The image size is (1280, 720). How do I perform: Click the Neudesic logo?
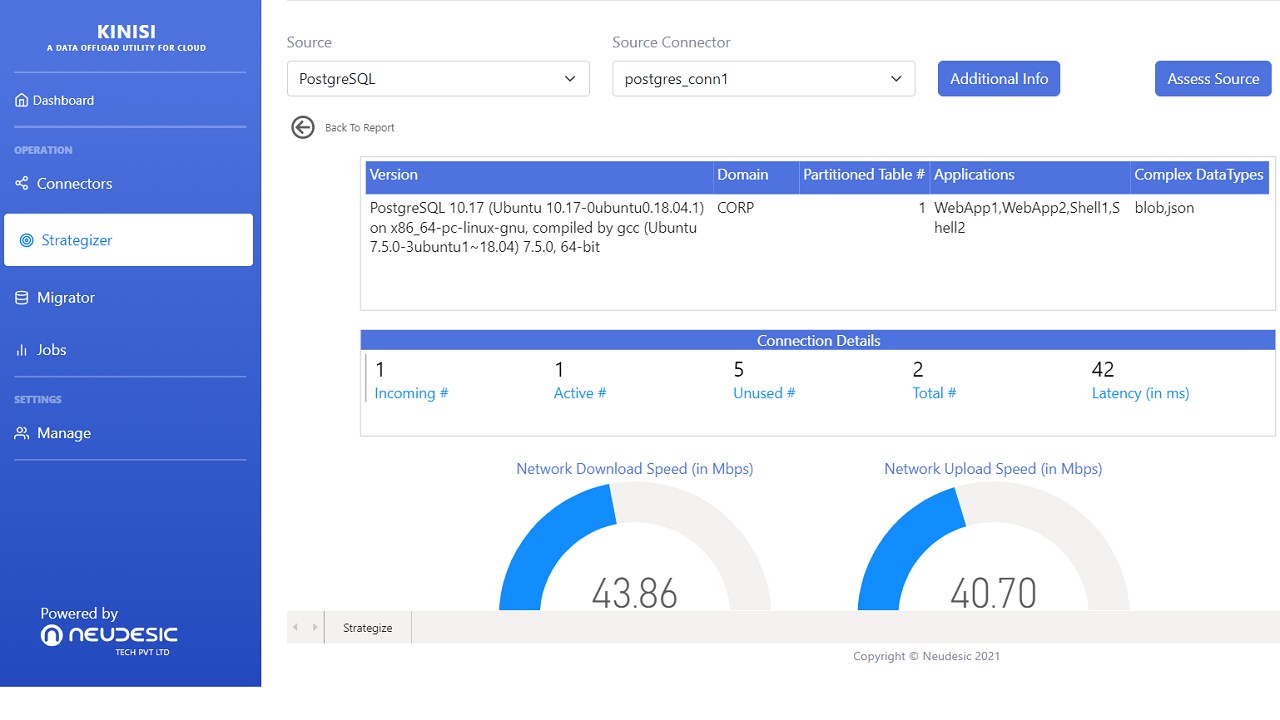109,635
